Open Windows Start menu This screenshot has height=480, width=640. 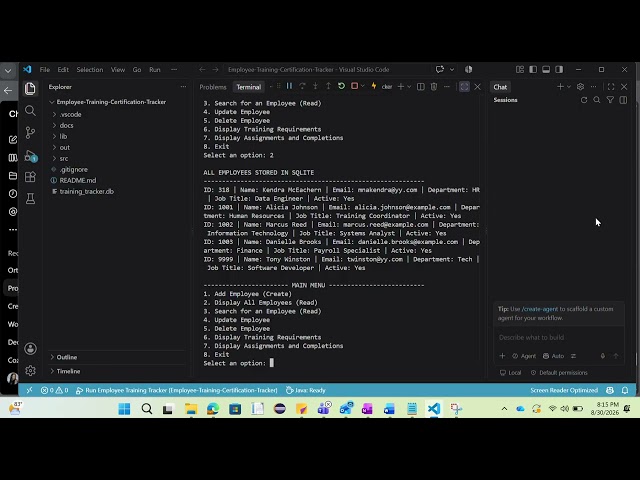point(124,409)
